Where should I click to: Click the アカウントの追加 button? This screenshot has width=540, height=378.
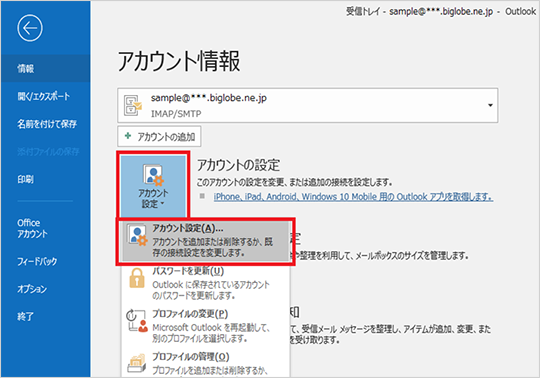coord(159,136)
